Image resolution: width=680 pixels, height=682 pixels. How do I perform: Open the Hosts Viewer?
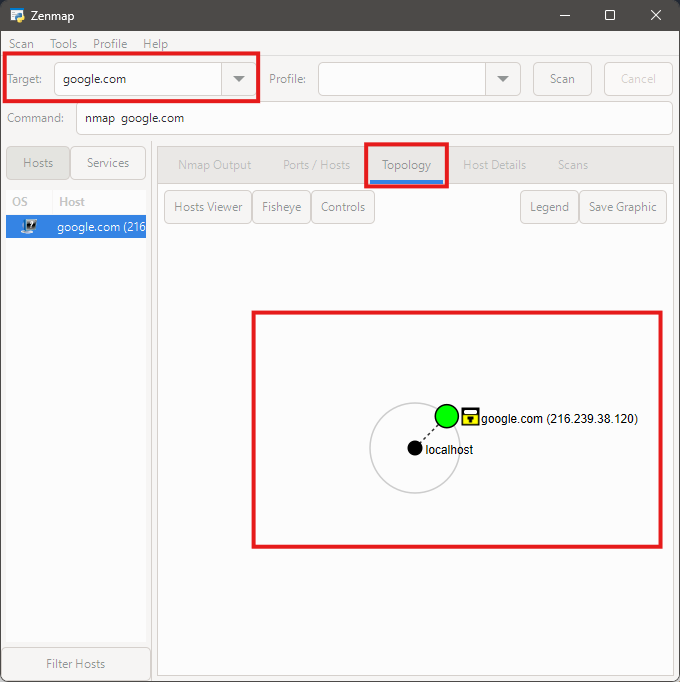point(208,207)
